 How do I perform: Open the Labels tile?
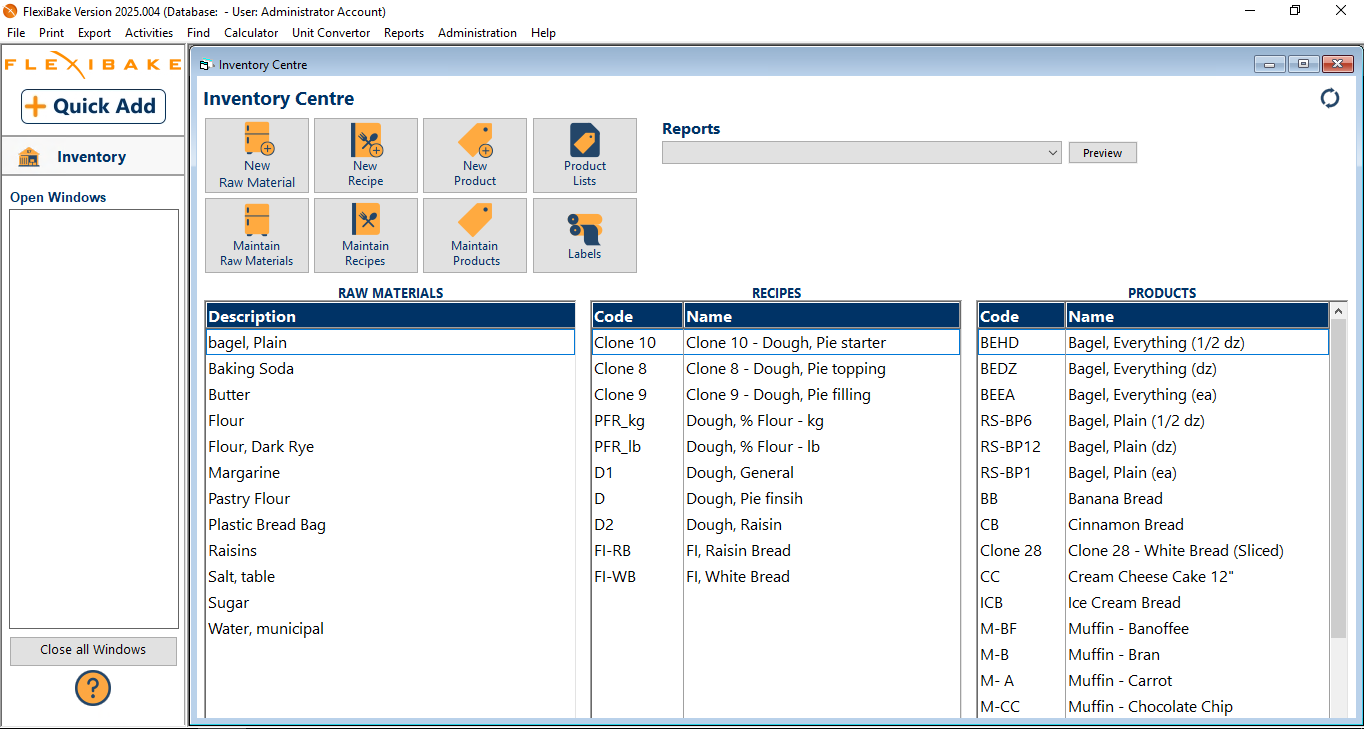tap(585, 235)
